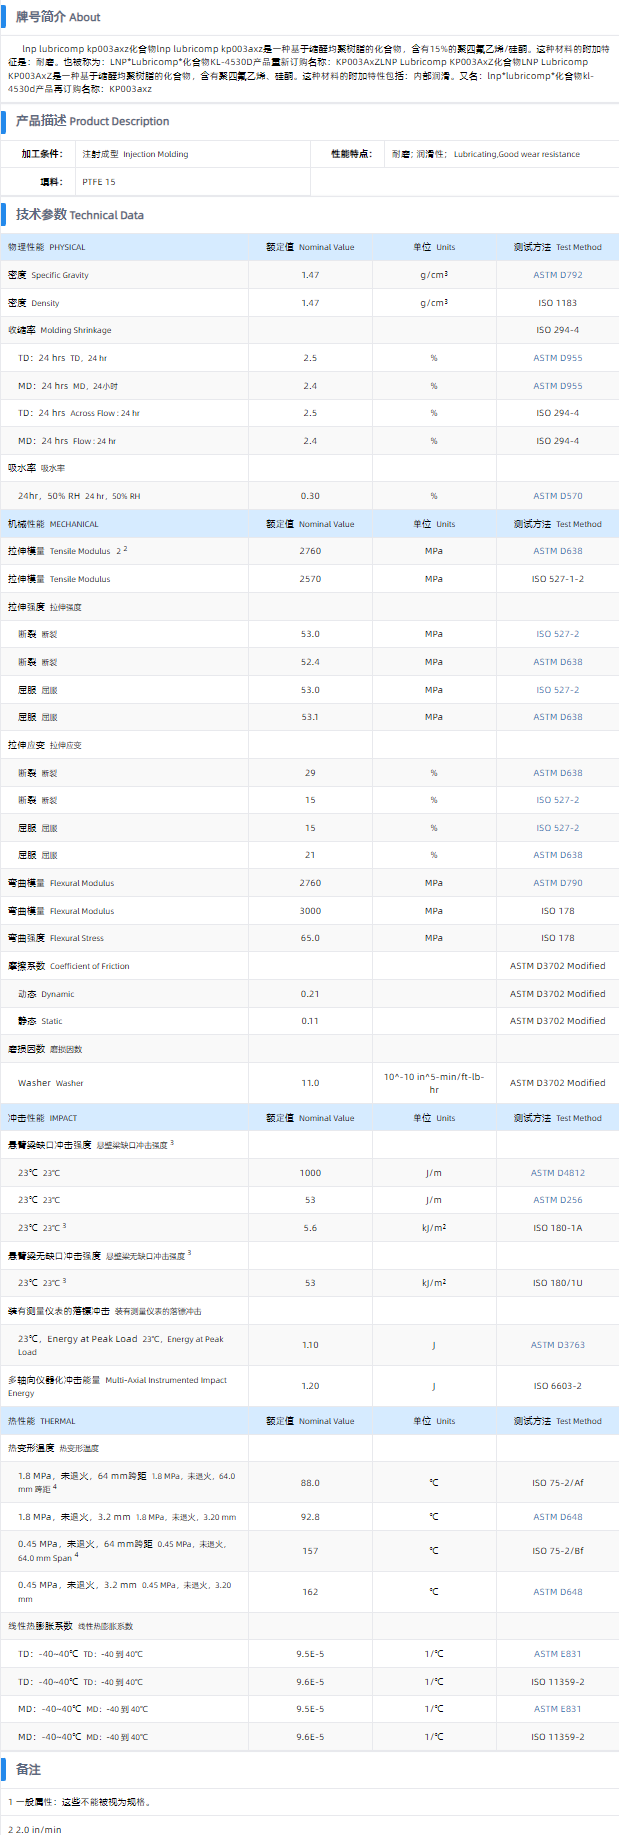Click the 备注 notes section heading
Screen dimensions: 619x1835
pos(28,1769)
